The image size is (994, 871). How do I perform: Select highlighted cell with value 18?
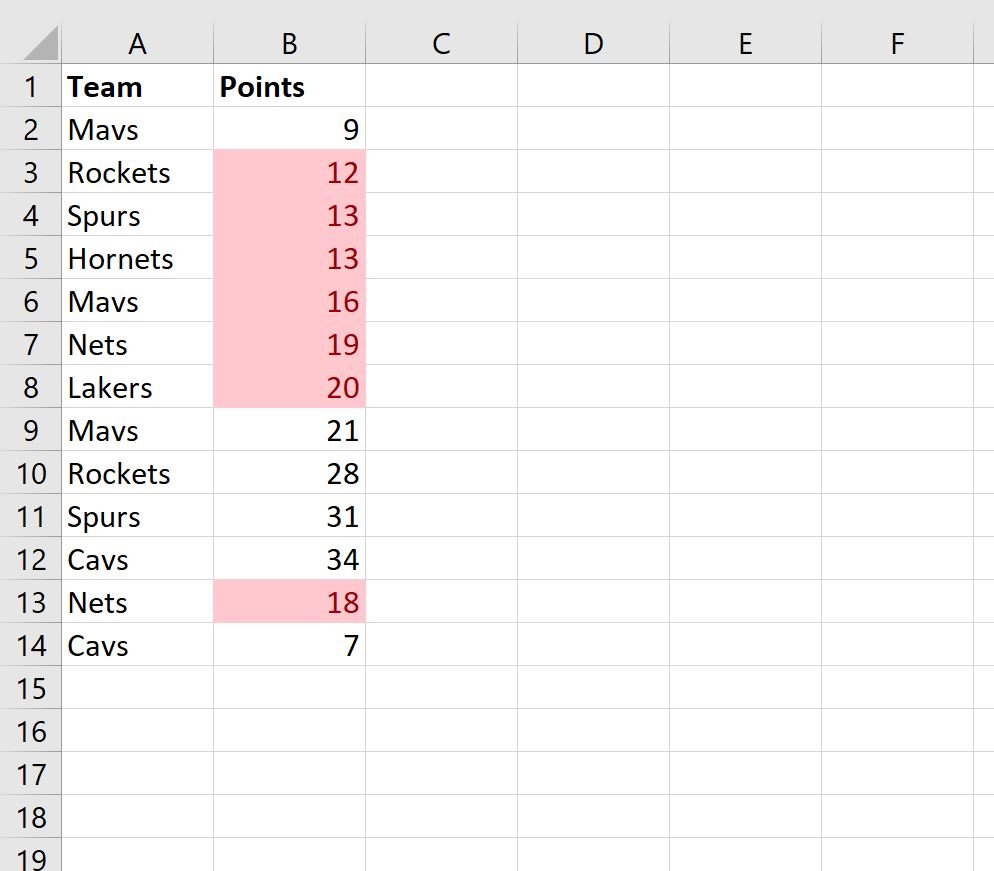pyautogui.click(x=290, y=602)
